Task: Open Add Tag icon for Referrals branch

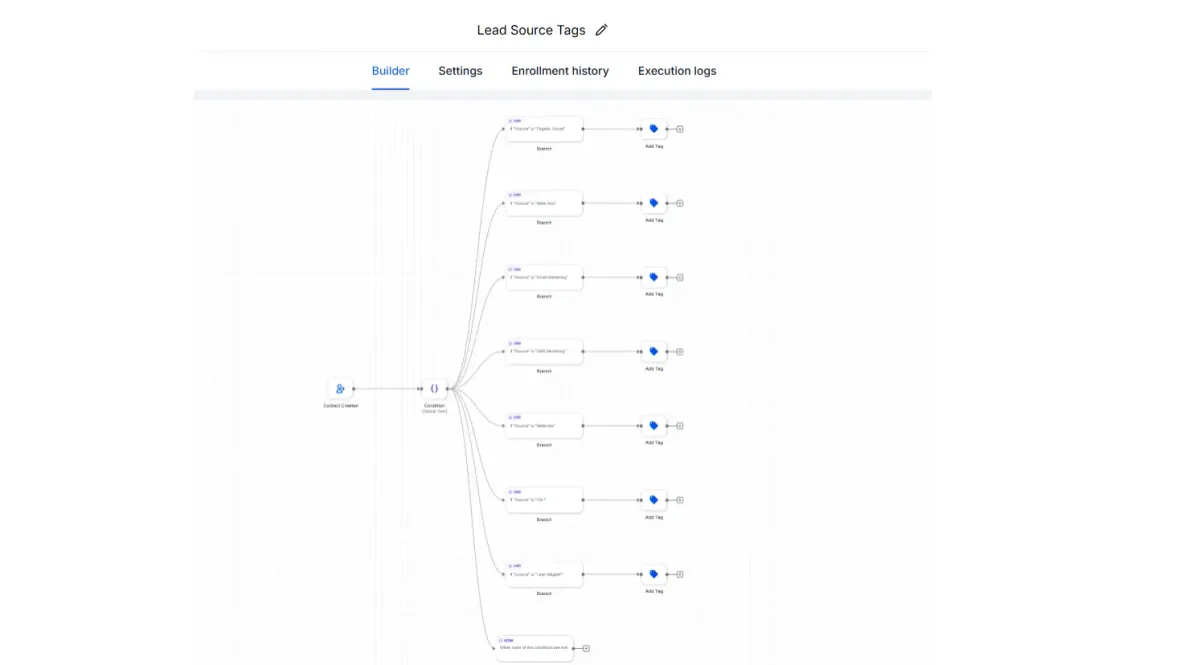Action: pos(654,425)
